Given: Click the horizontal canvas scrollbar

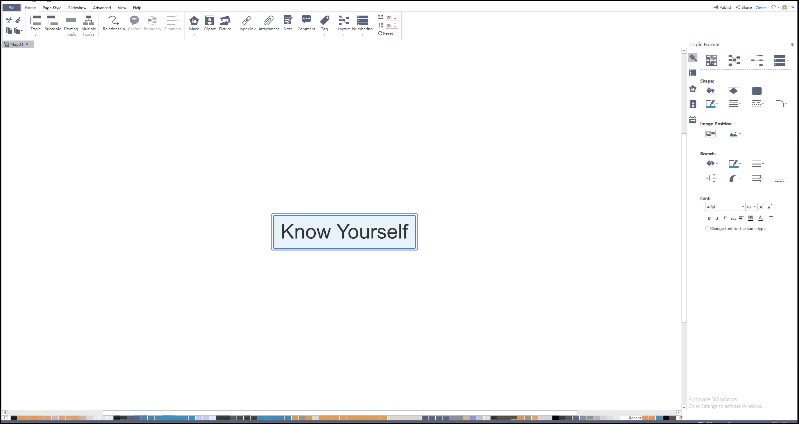Looking at the screenshot, I should coord(340,412).
